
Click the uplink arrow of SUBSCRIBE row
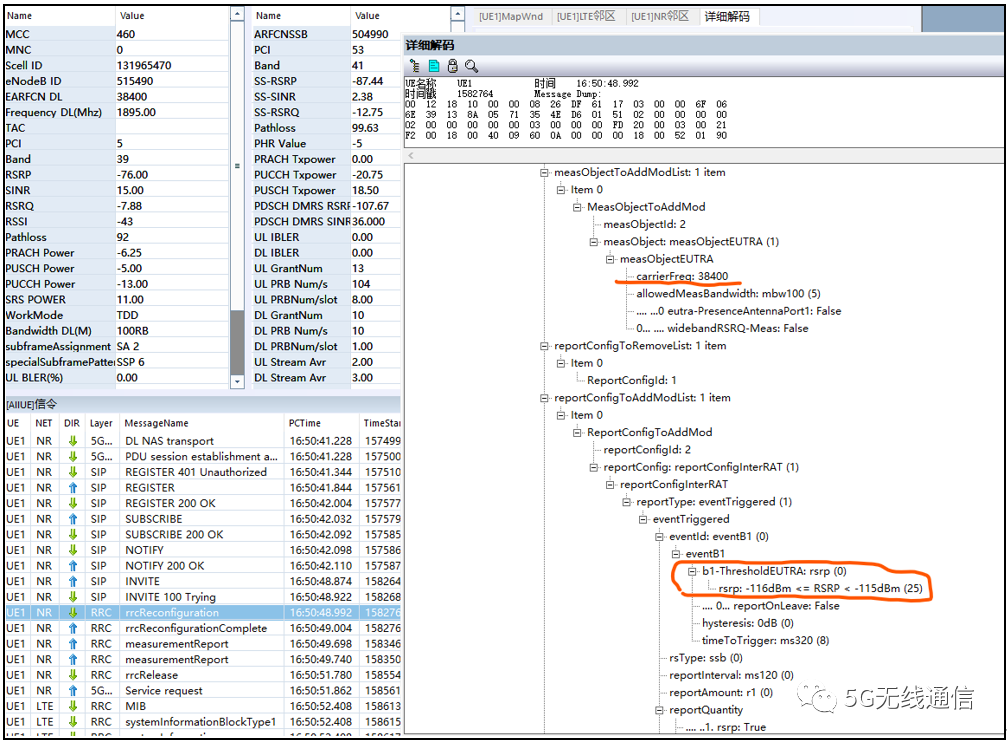(x=73, y=518)
